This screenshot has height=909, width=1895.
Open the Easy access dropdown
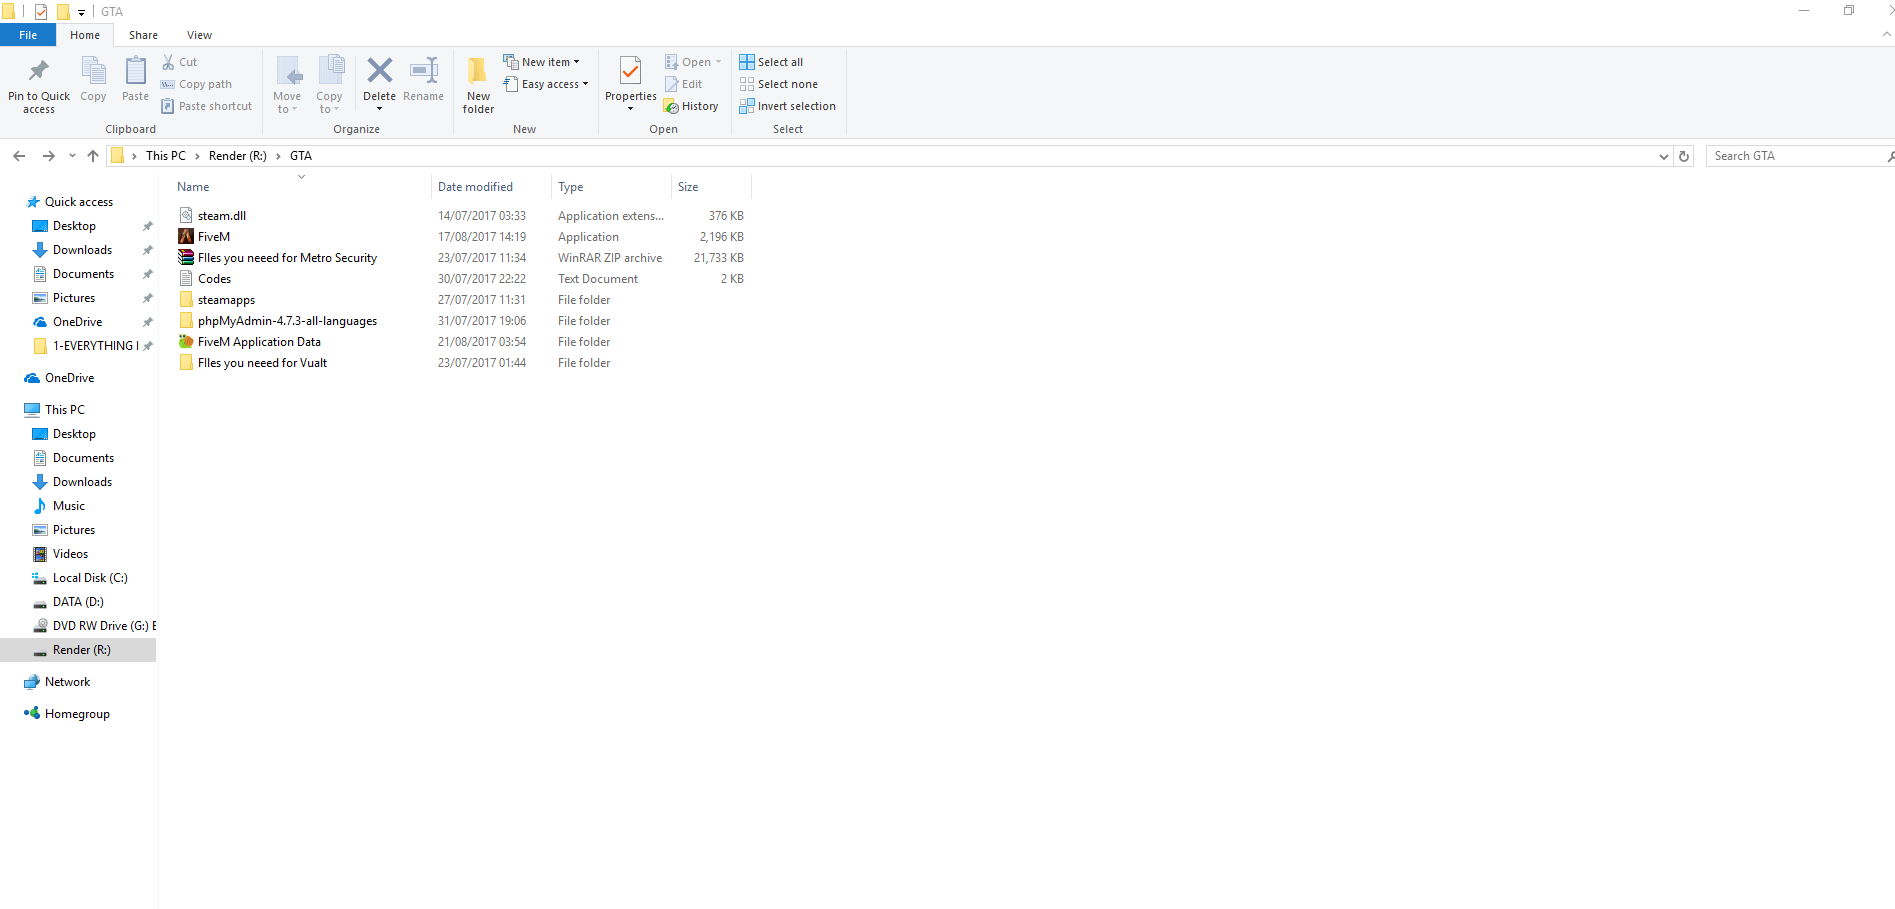click(x=546, y=84)
